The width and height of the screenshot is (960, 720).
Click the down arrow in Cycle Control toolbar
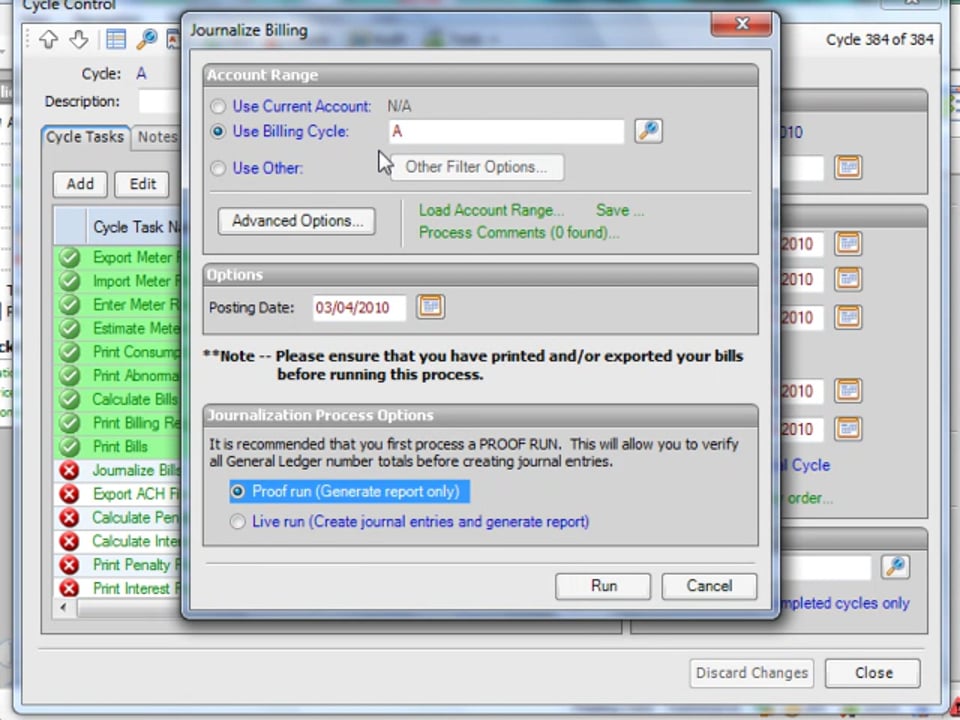79,39
